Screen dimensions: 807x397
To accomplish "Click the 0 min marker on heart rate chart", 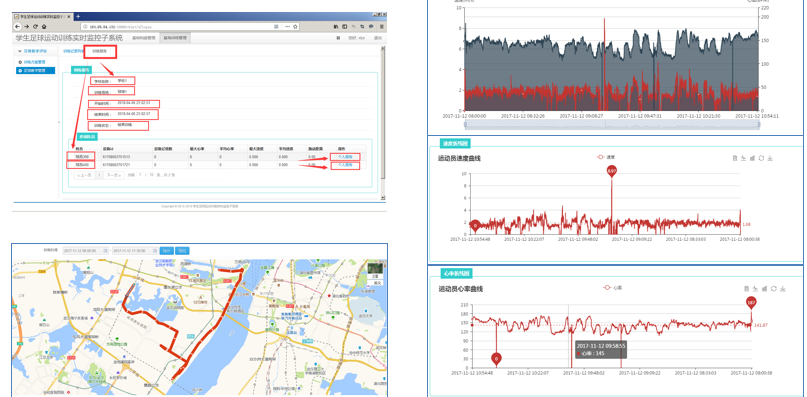I will (x=497, y=358).
